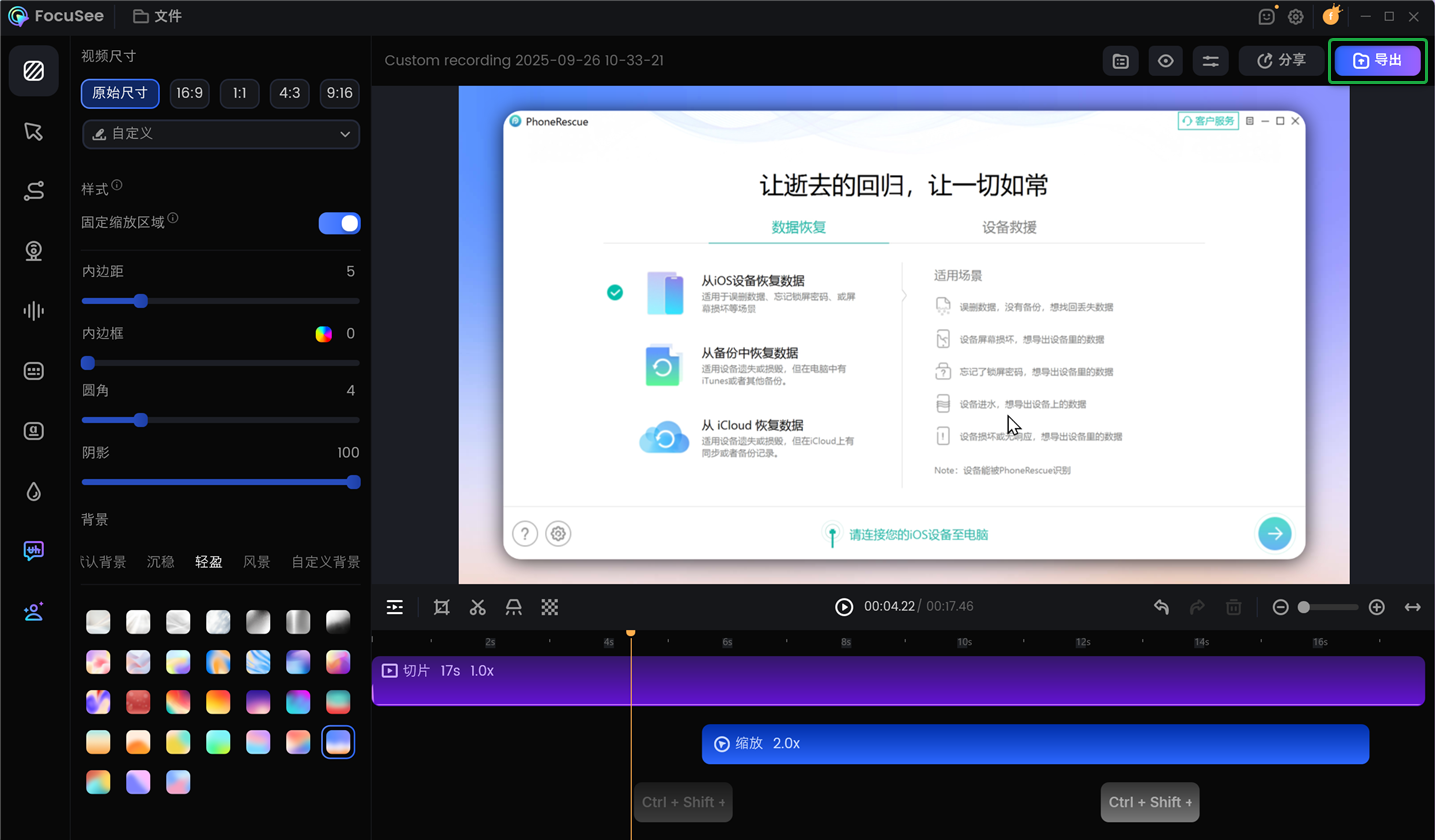The width and height of the screenshot is (1435, 840).
Task: Click the timeline zoom level slider
Action: click(1328, 607)
